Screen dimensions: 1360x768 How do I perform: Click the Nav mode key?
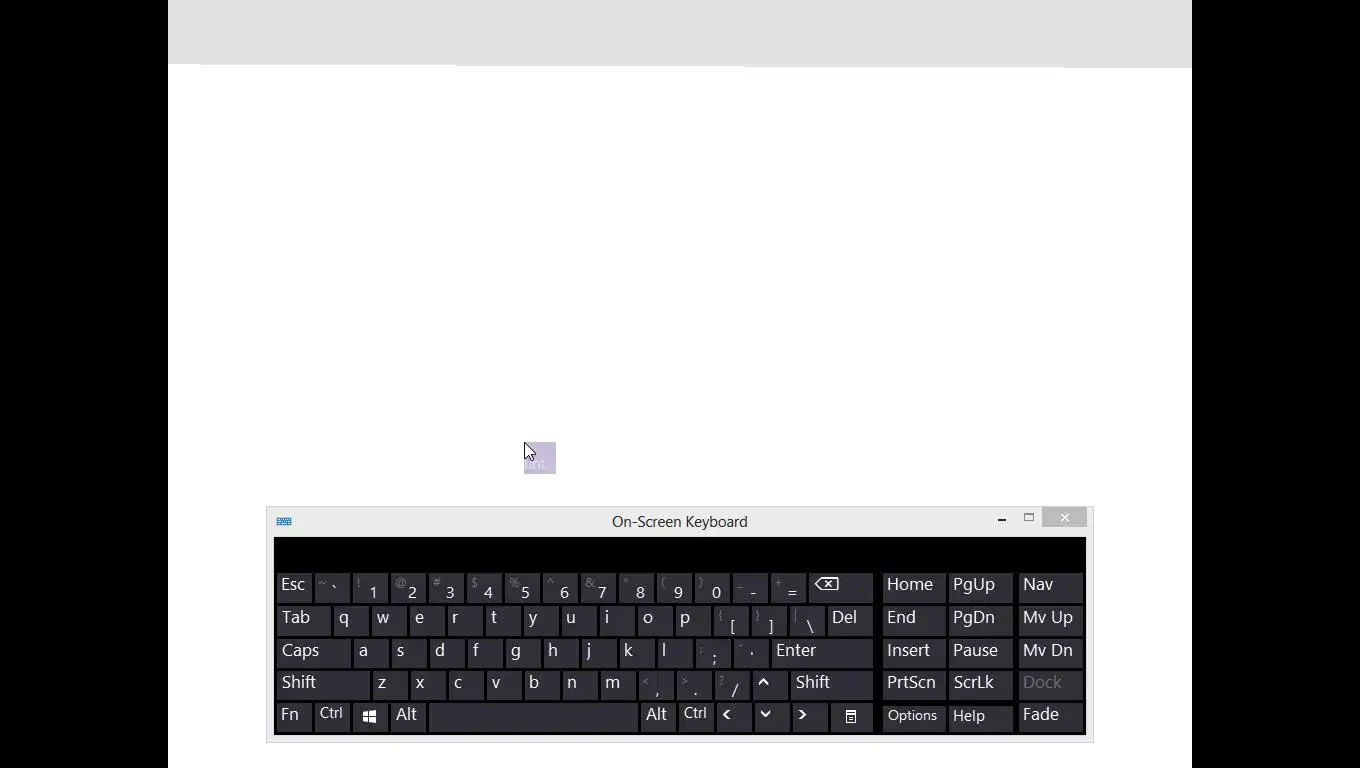click(x=1050, y=586)
